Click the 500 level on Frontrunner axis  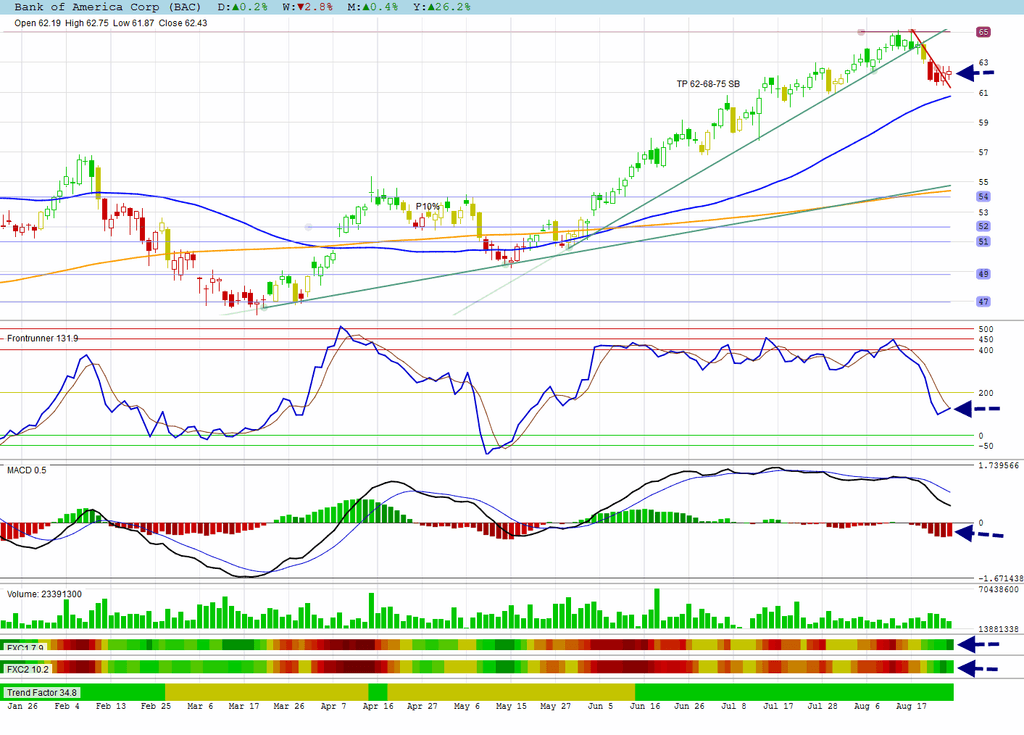click(986, 329)
